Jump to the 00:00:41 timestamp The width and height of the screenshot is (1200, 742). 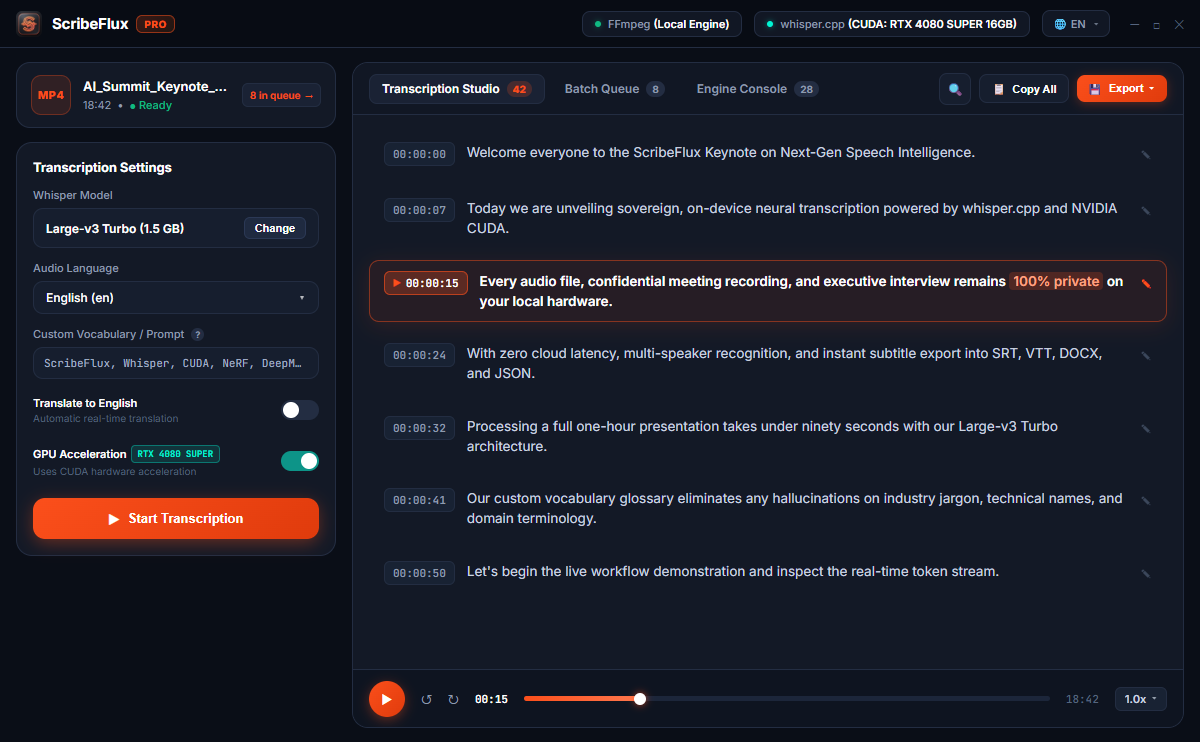pyautogui.click(x=420, y=500)
